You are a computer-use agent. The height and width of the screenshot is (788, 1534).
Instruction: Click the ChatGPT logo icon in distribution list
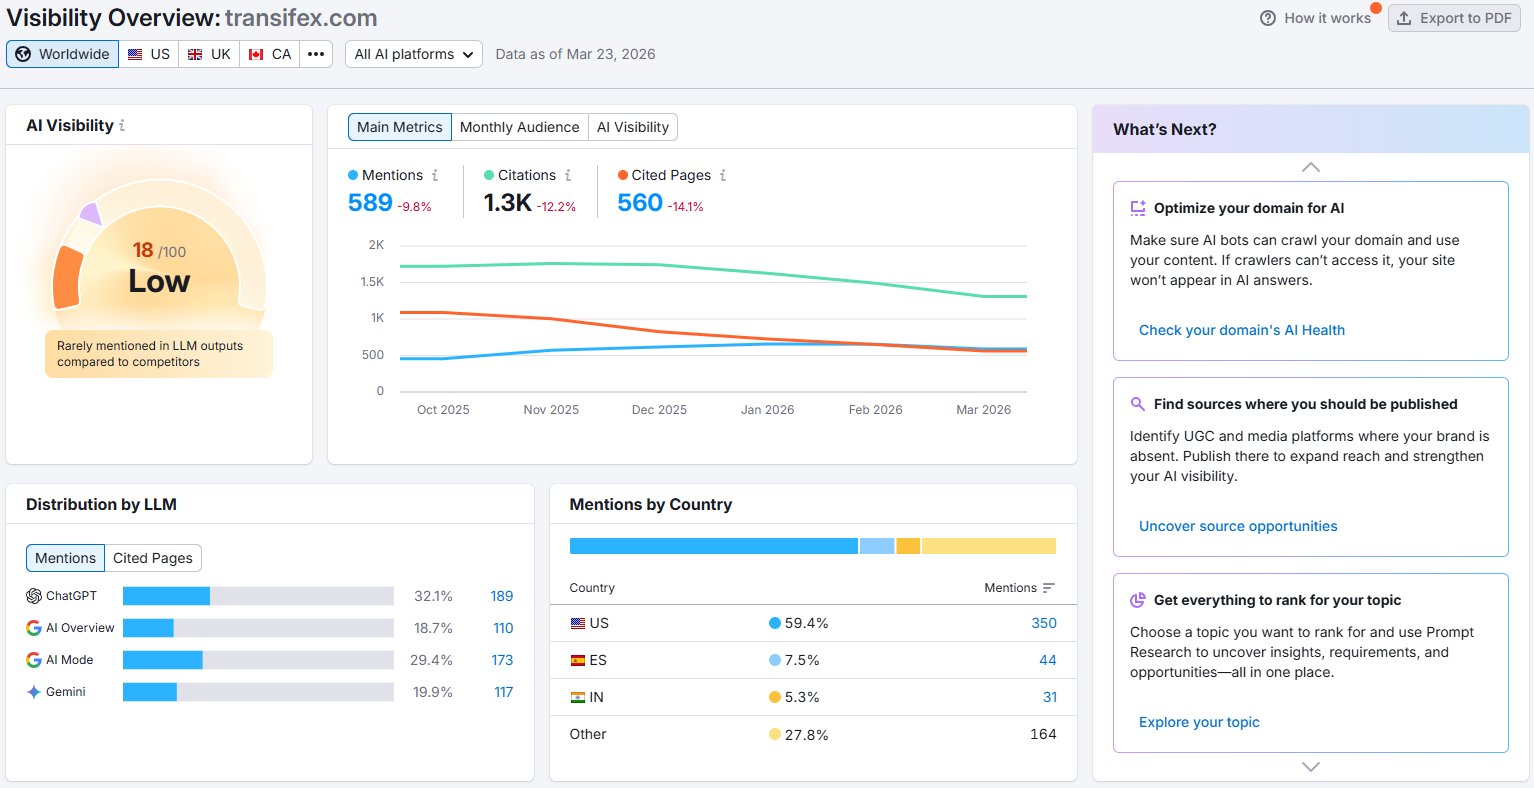pos(34,596)
